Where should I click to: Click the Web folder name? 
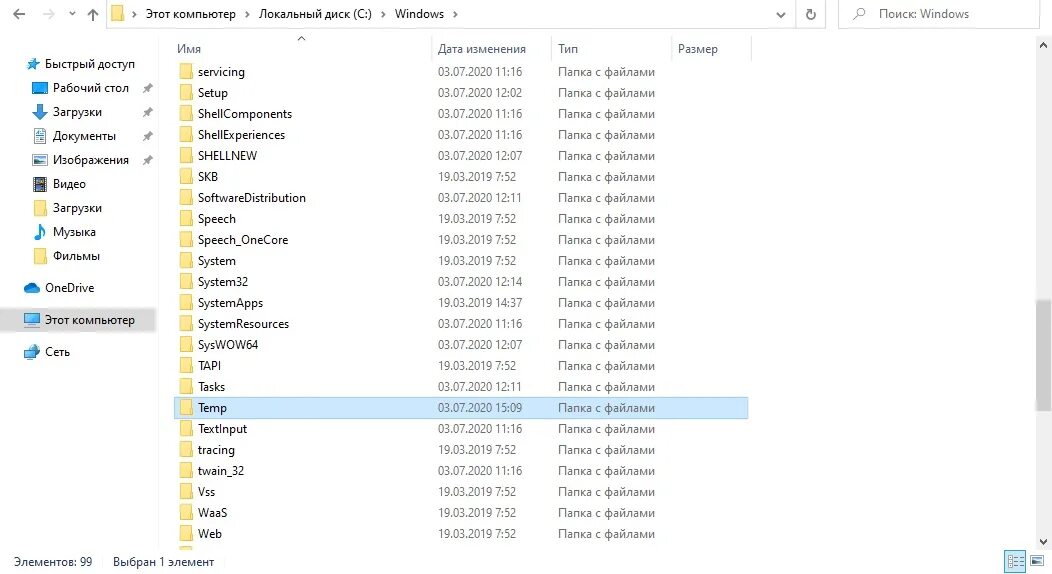click(209, 534)
